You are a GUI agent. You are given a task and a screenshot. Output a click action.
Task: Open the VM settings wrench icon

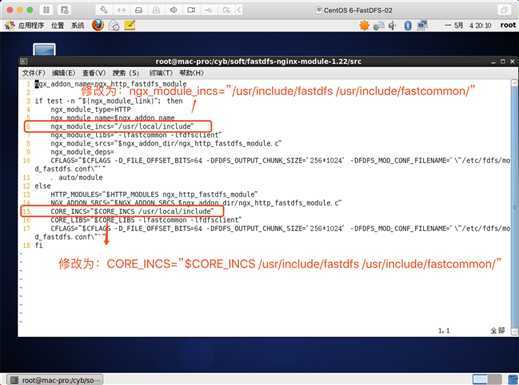coord(104,10)
